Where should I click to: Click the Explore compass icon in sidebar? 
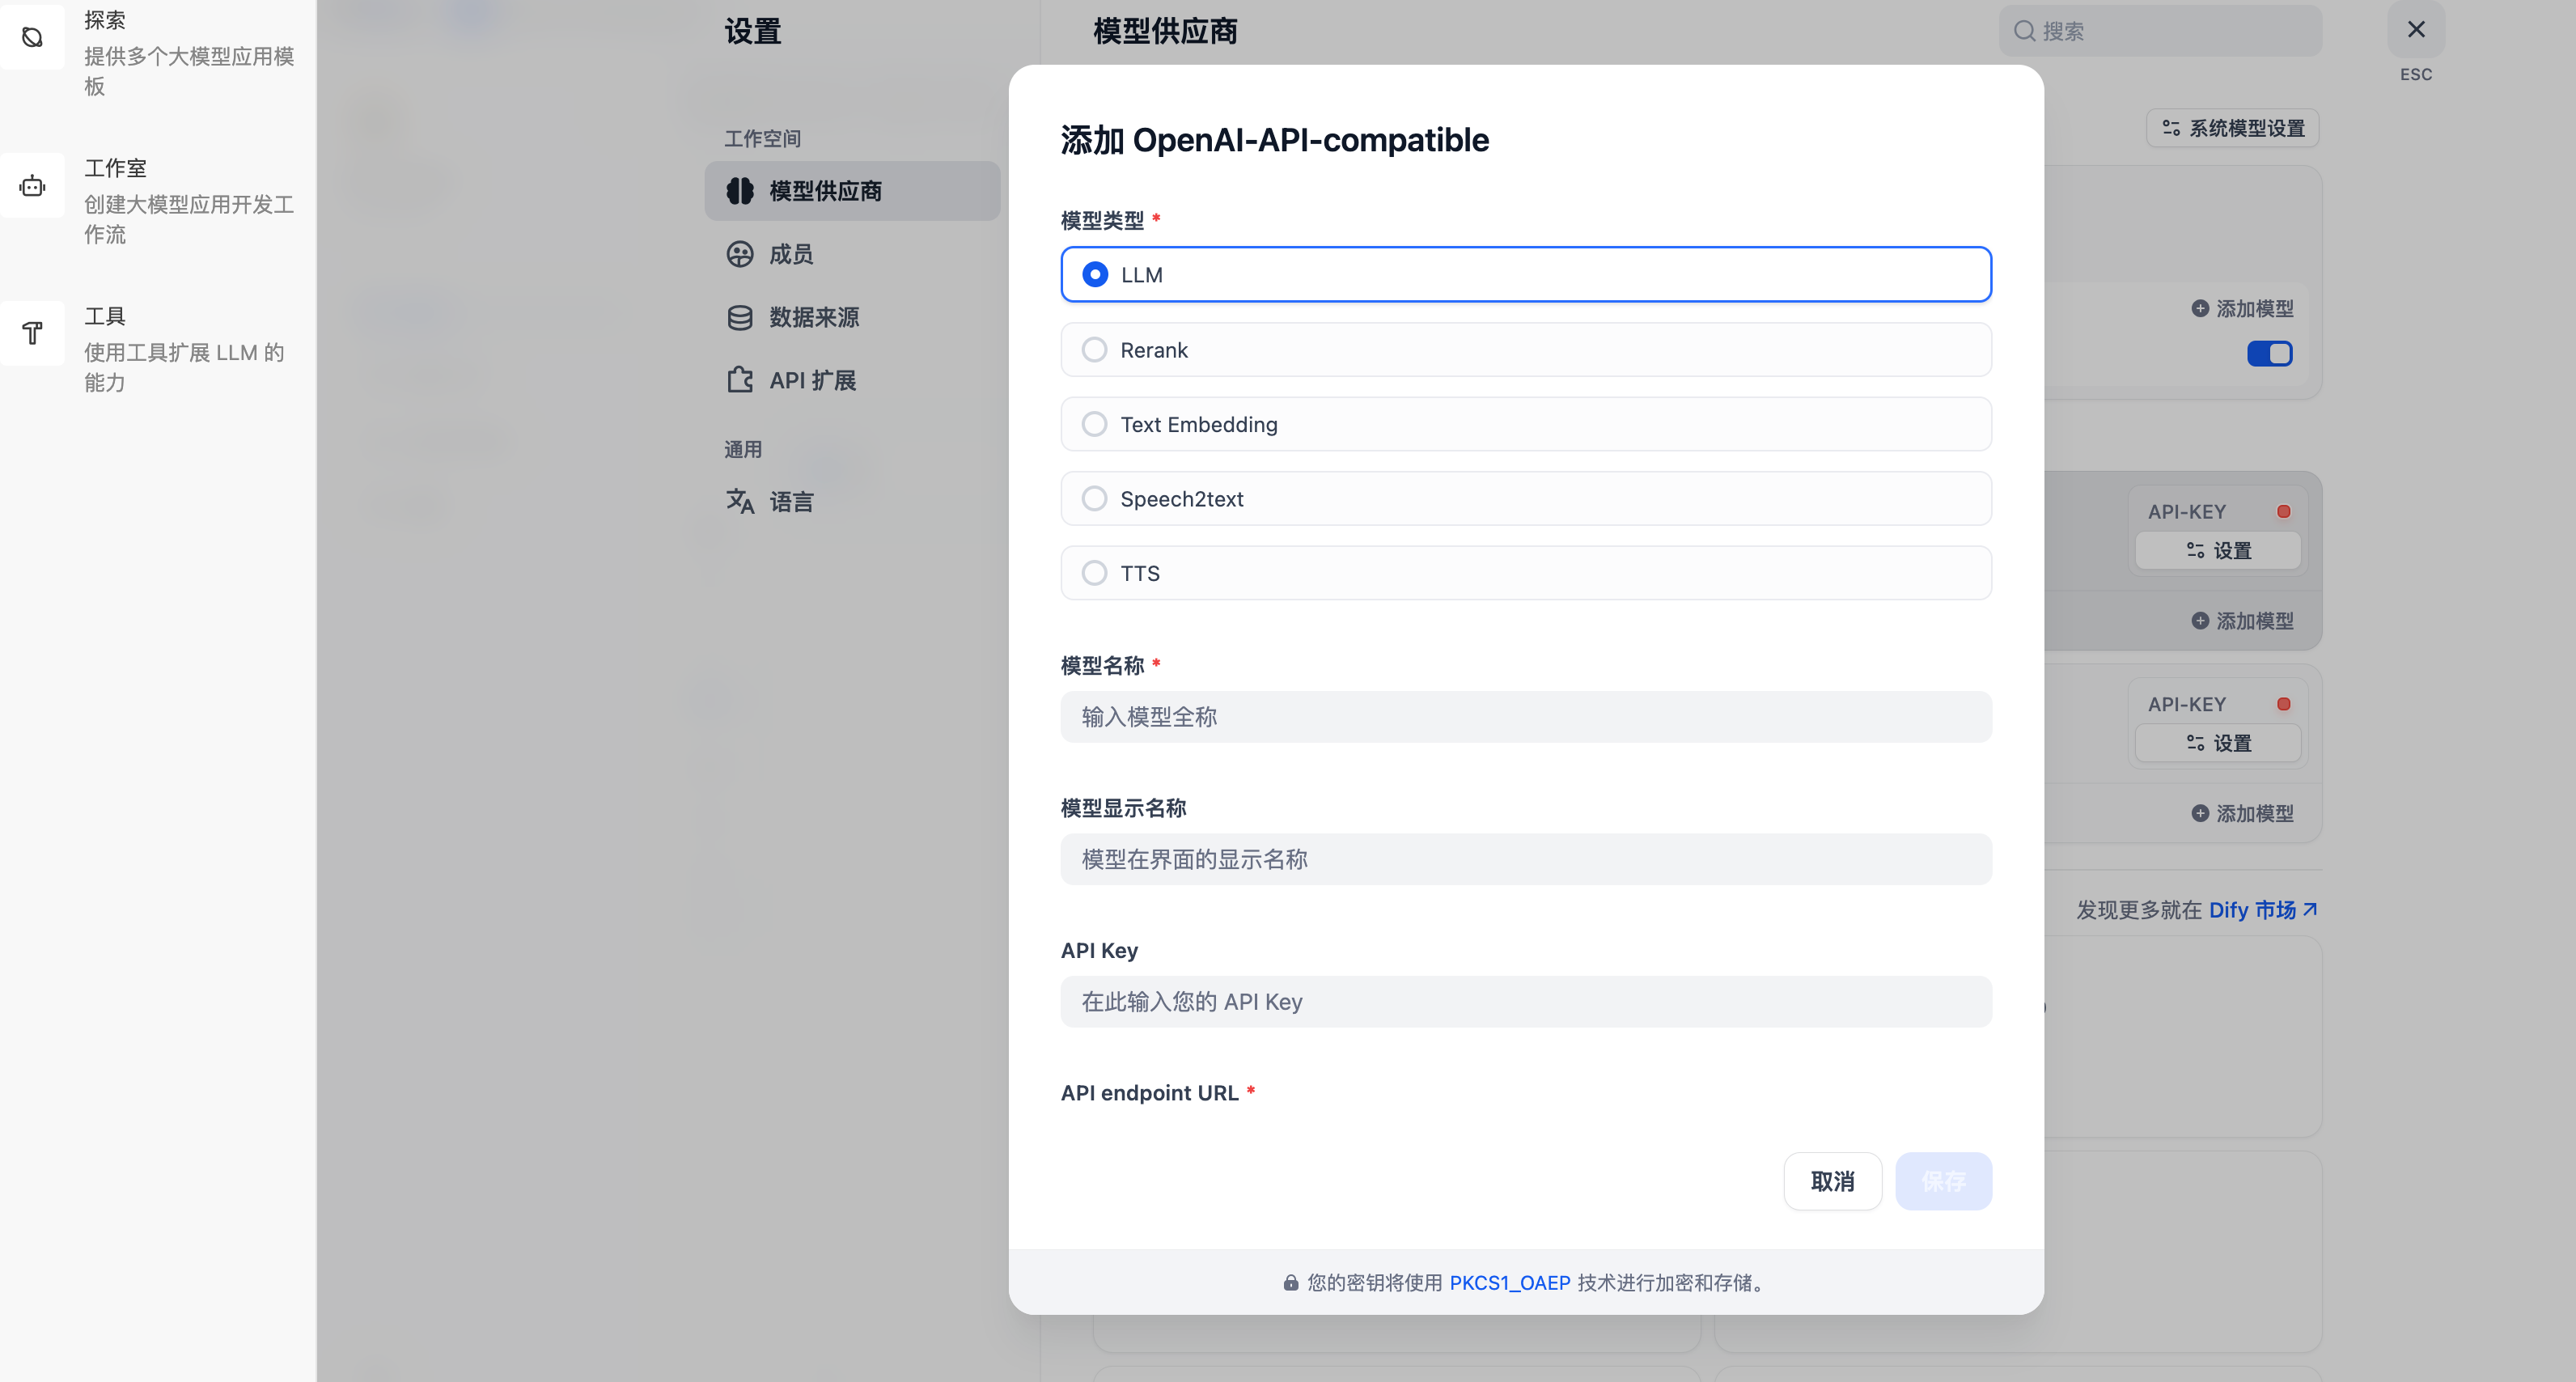pyautogui.click(x=32, y=38)
